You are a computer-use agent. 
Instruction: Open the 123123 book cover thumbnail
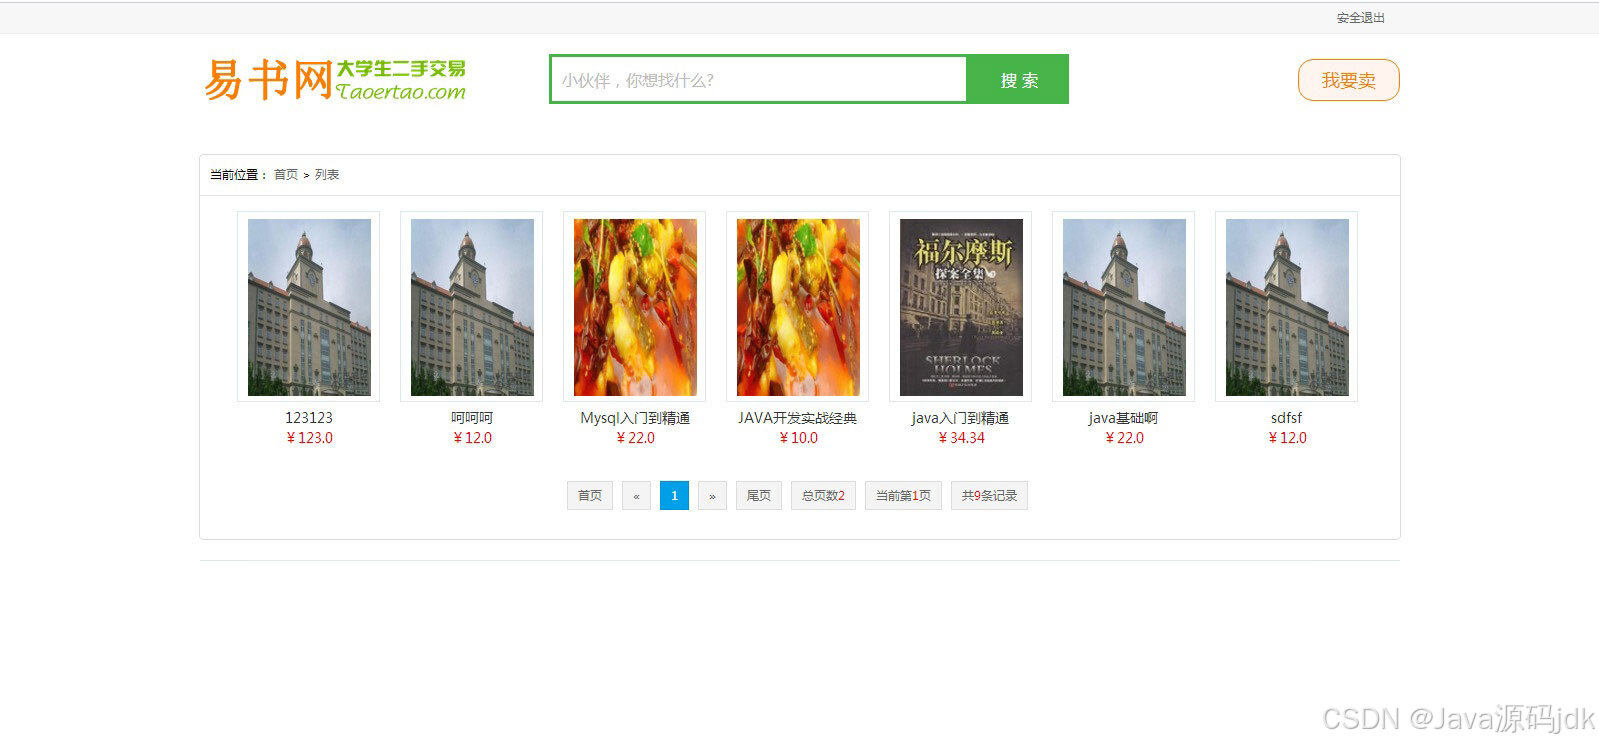tap(309, 307)
